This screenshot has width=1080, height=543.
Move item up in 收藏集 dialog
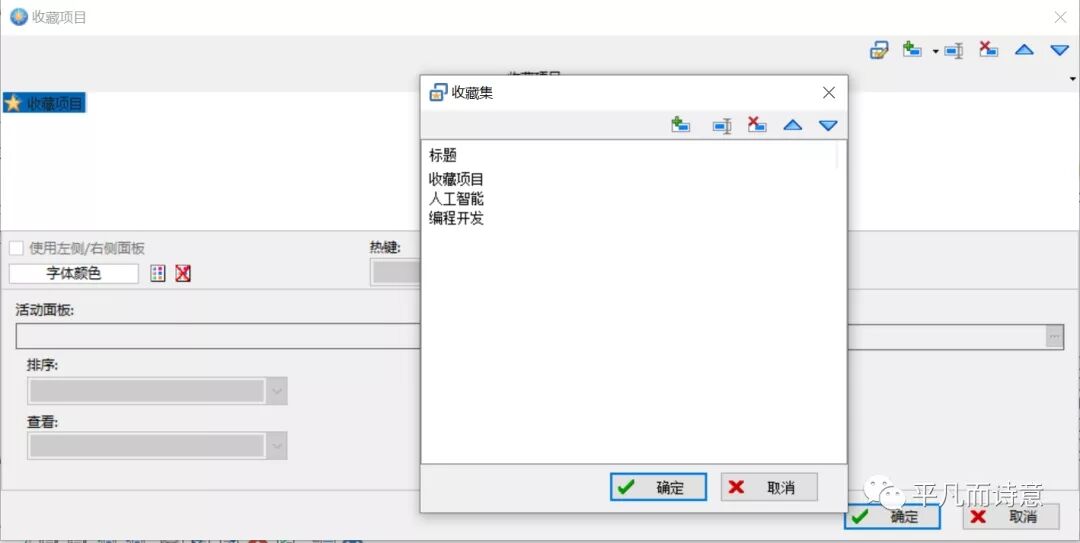(x=792, y=125)
